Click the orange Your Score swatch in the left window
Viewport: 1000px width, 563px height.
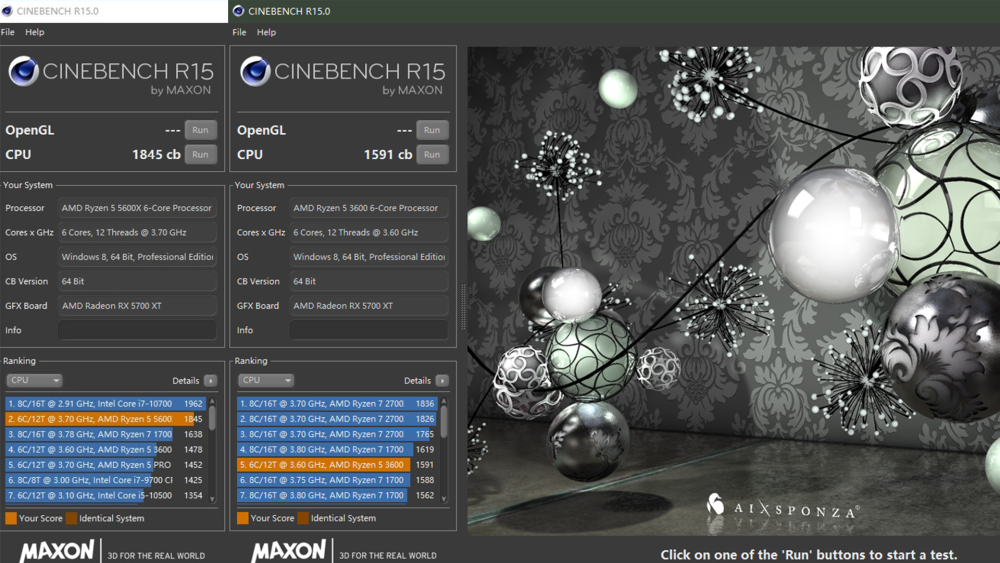[11, 518]
